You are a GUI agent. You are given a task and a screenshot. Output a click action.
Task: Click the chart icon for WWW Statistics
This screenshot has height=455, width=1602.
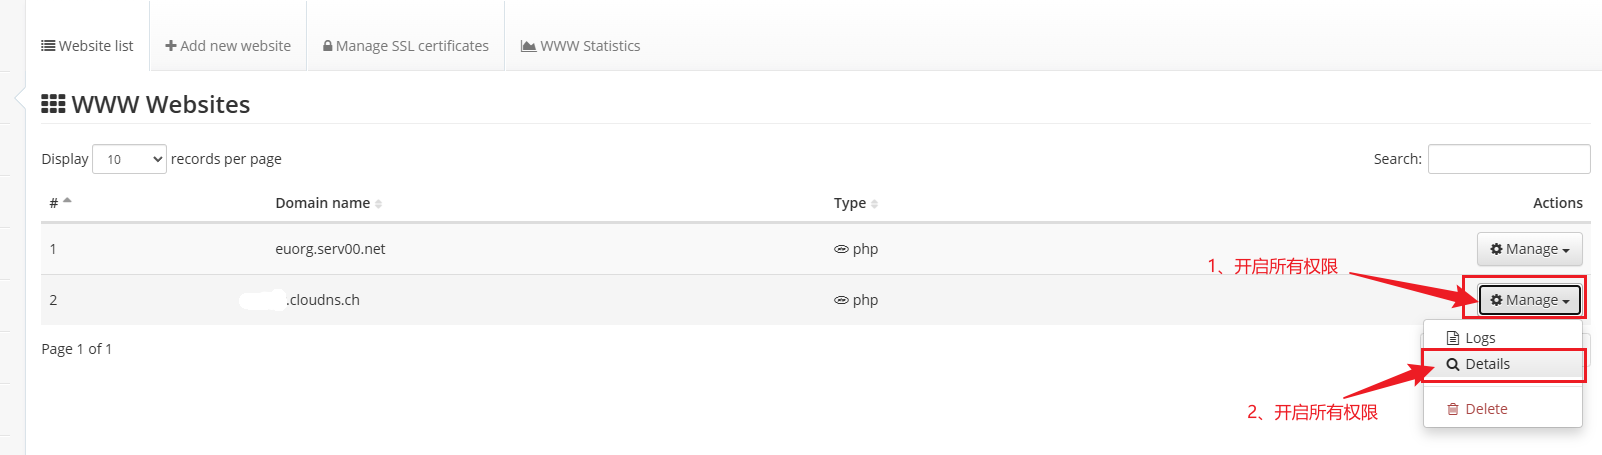pyautogui.click(x=528, y=46)
